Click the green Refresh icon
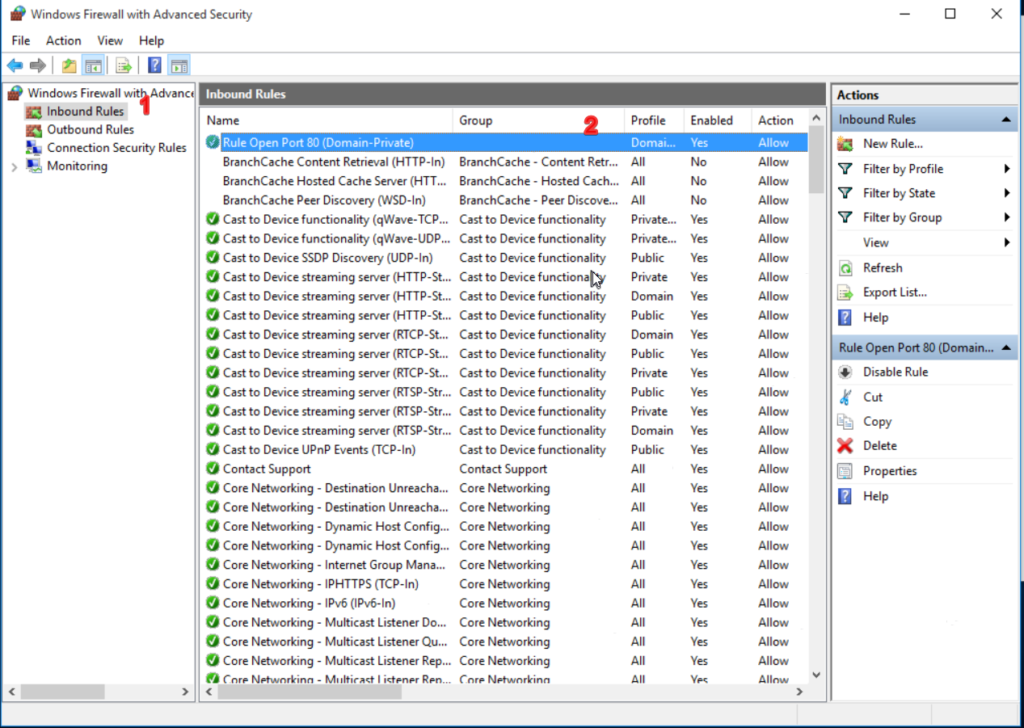The height and width of the screenshot is (728, 1024). coord(845,268)
